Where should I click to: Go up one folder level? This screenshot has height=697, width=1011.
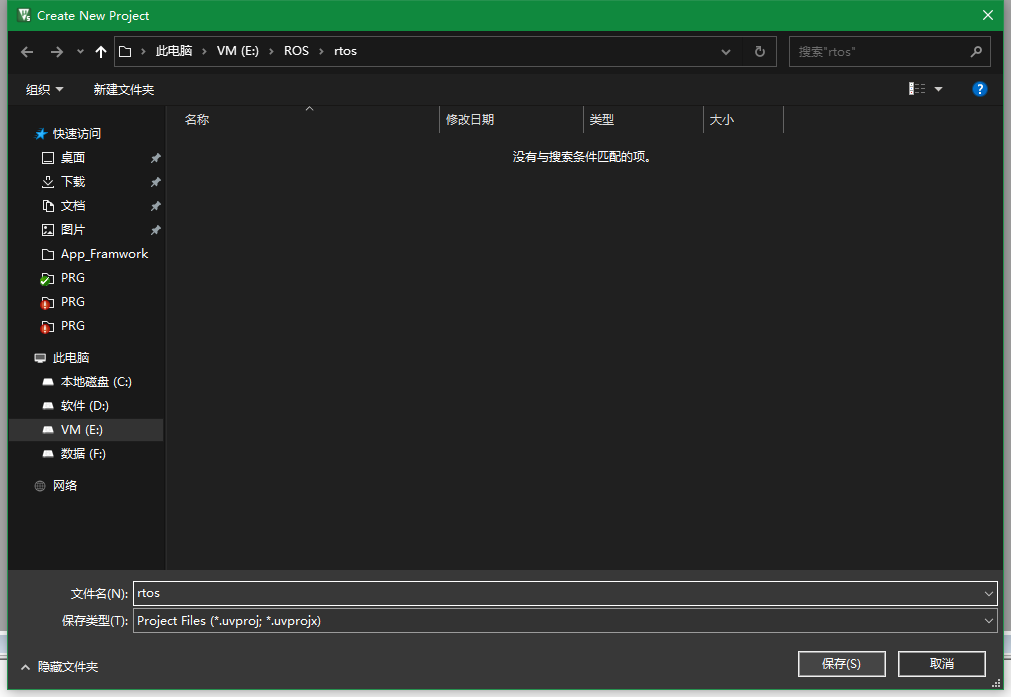[101, 52]
